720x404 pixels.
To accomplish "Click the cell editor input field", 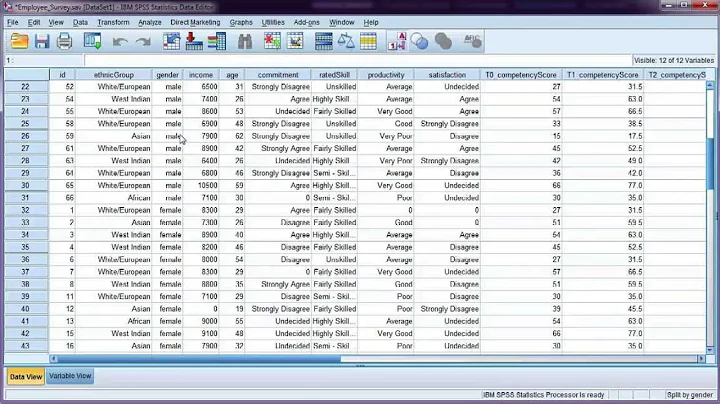I will (x=358, y=60).
